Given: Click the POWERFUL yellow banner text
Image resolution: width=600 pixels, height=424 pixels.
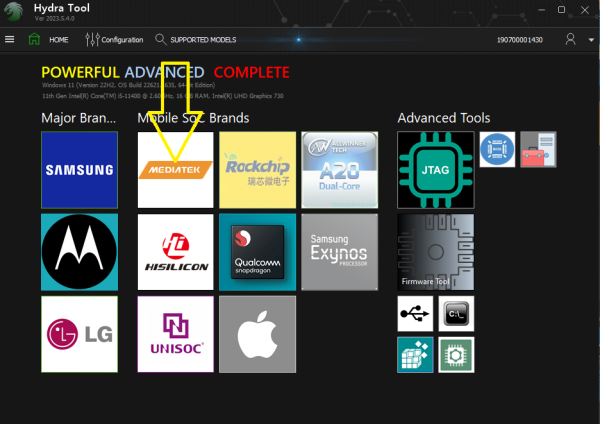Looking at the screenshot, I should 80,72.
